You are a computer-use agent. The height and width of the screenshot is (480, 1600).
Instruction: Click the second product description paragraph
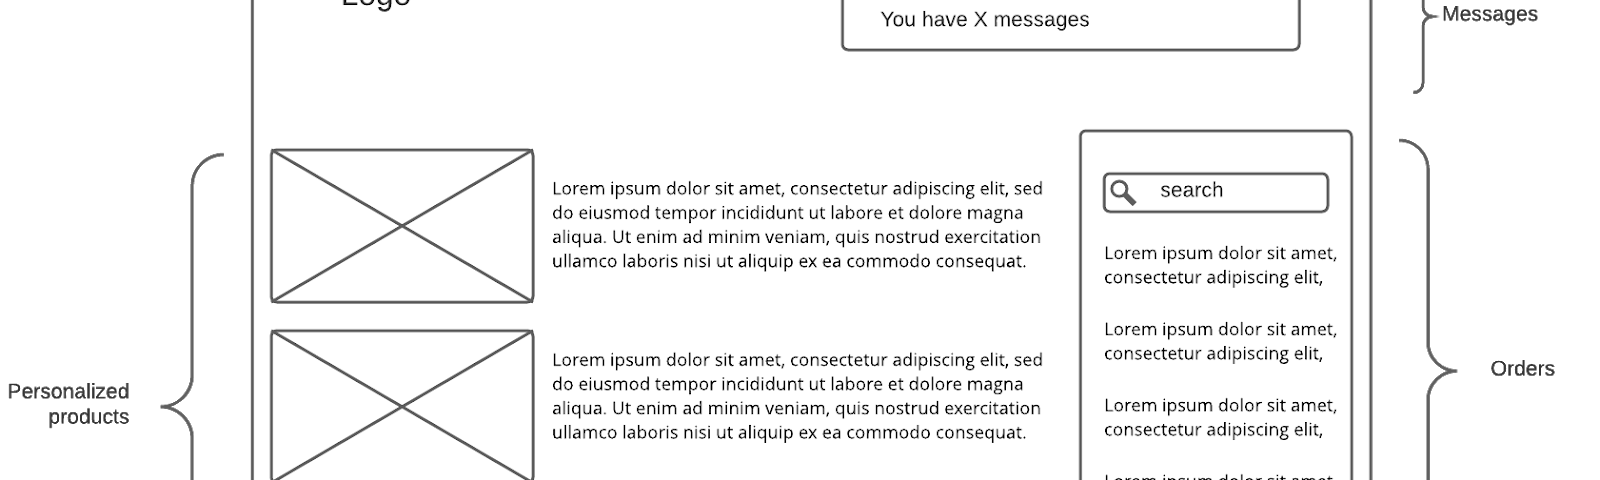click(x=797, y=396)
